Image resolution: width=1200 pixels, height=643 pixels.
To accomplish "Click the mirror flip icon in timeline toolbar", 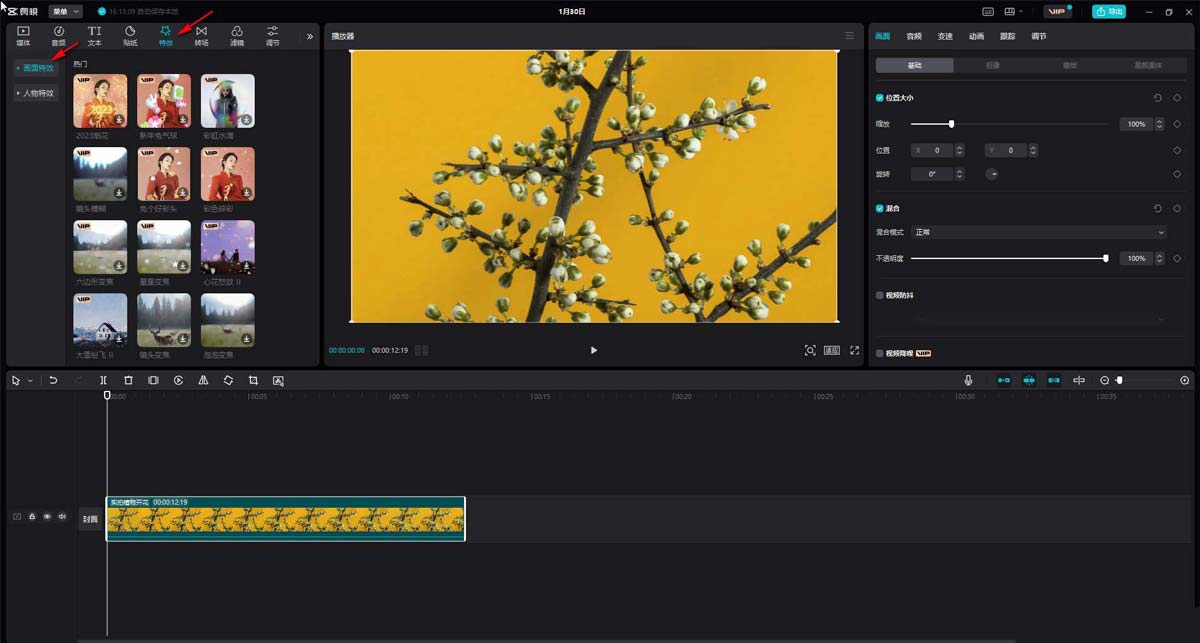I will pyautogui.click(x=203, y=381).
